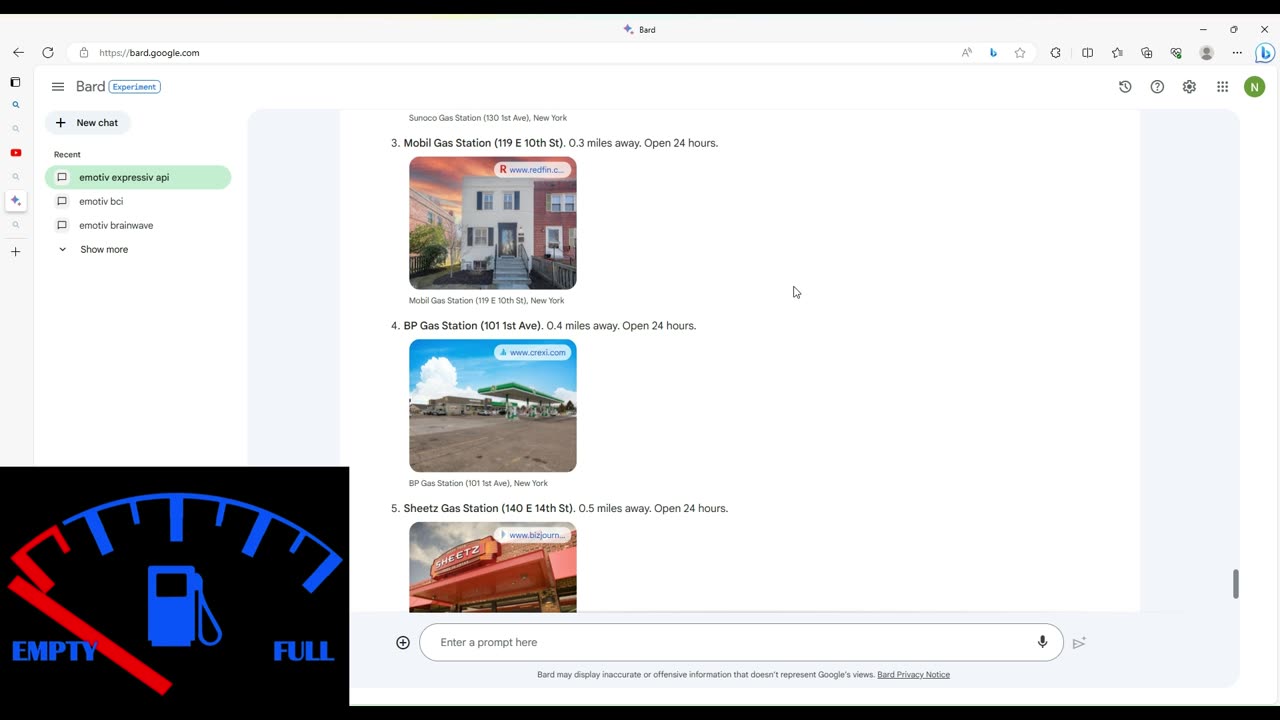Open the Bing Copilot sidebar button
Image resolution: width=1280 pixels, height=720 pixels.
click(x=1265, y=53)
